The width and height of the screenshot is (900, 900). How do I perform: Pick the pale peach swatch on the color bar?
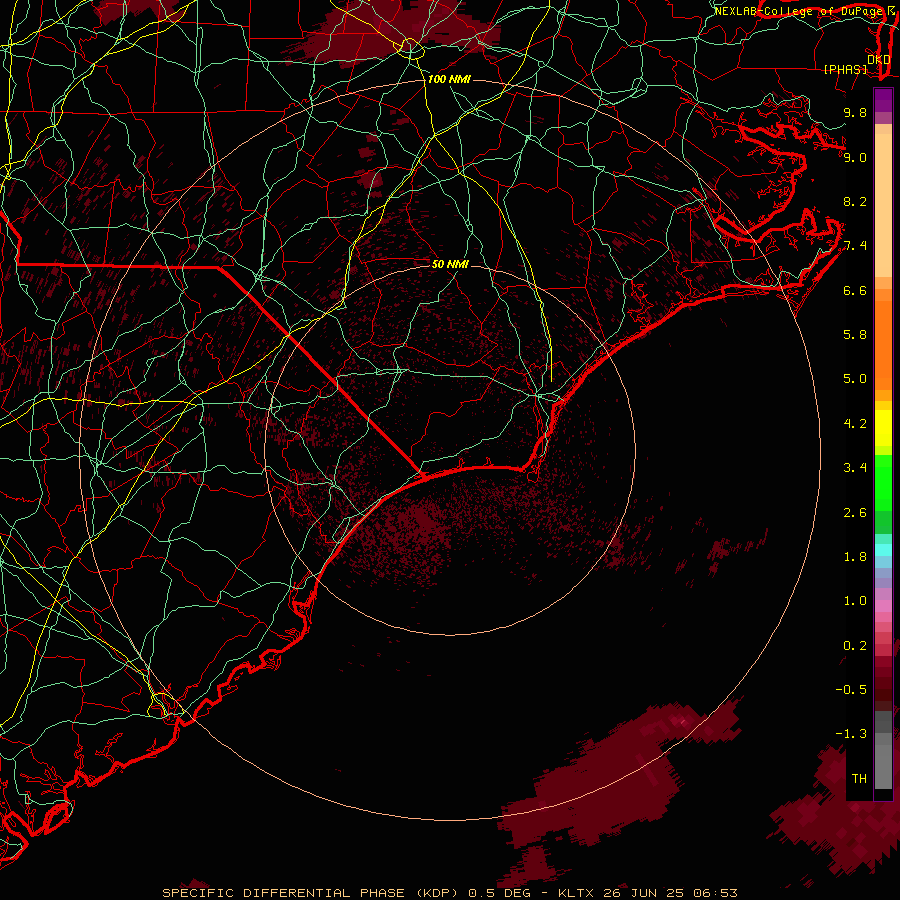883,205
